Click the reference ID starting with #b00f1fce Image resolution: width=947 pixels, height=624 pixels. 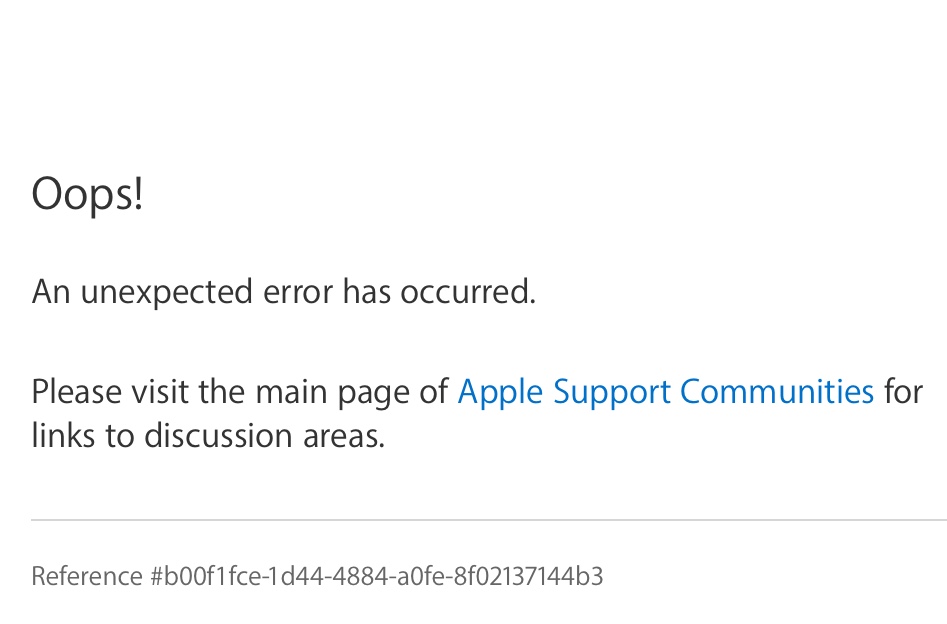[375, 576]
